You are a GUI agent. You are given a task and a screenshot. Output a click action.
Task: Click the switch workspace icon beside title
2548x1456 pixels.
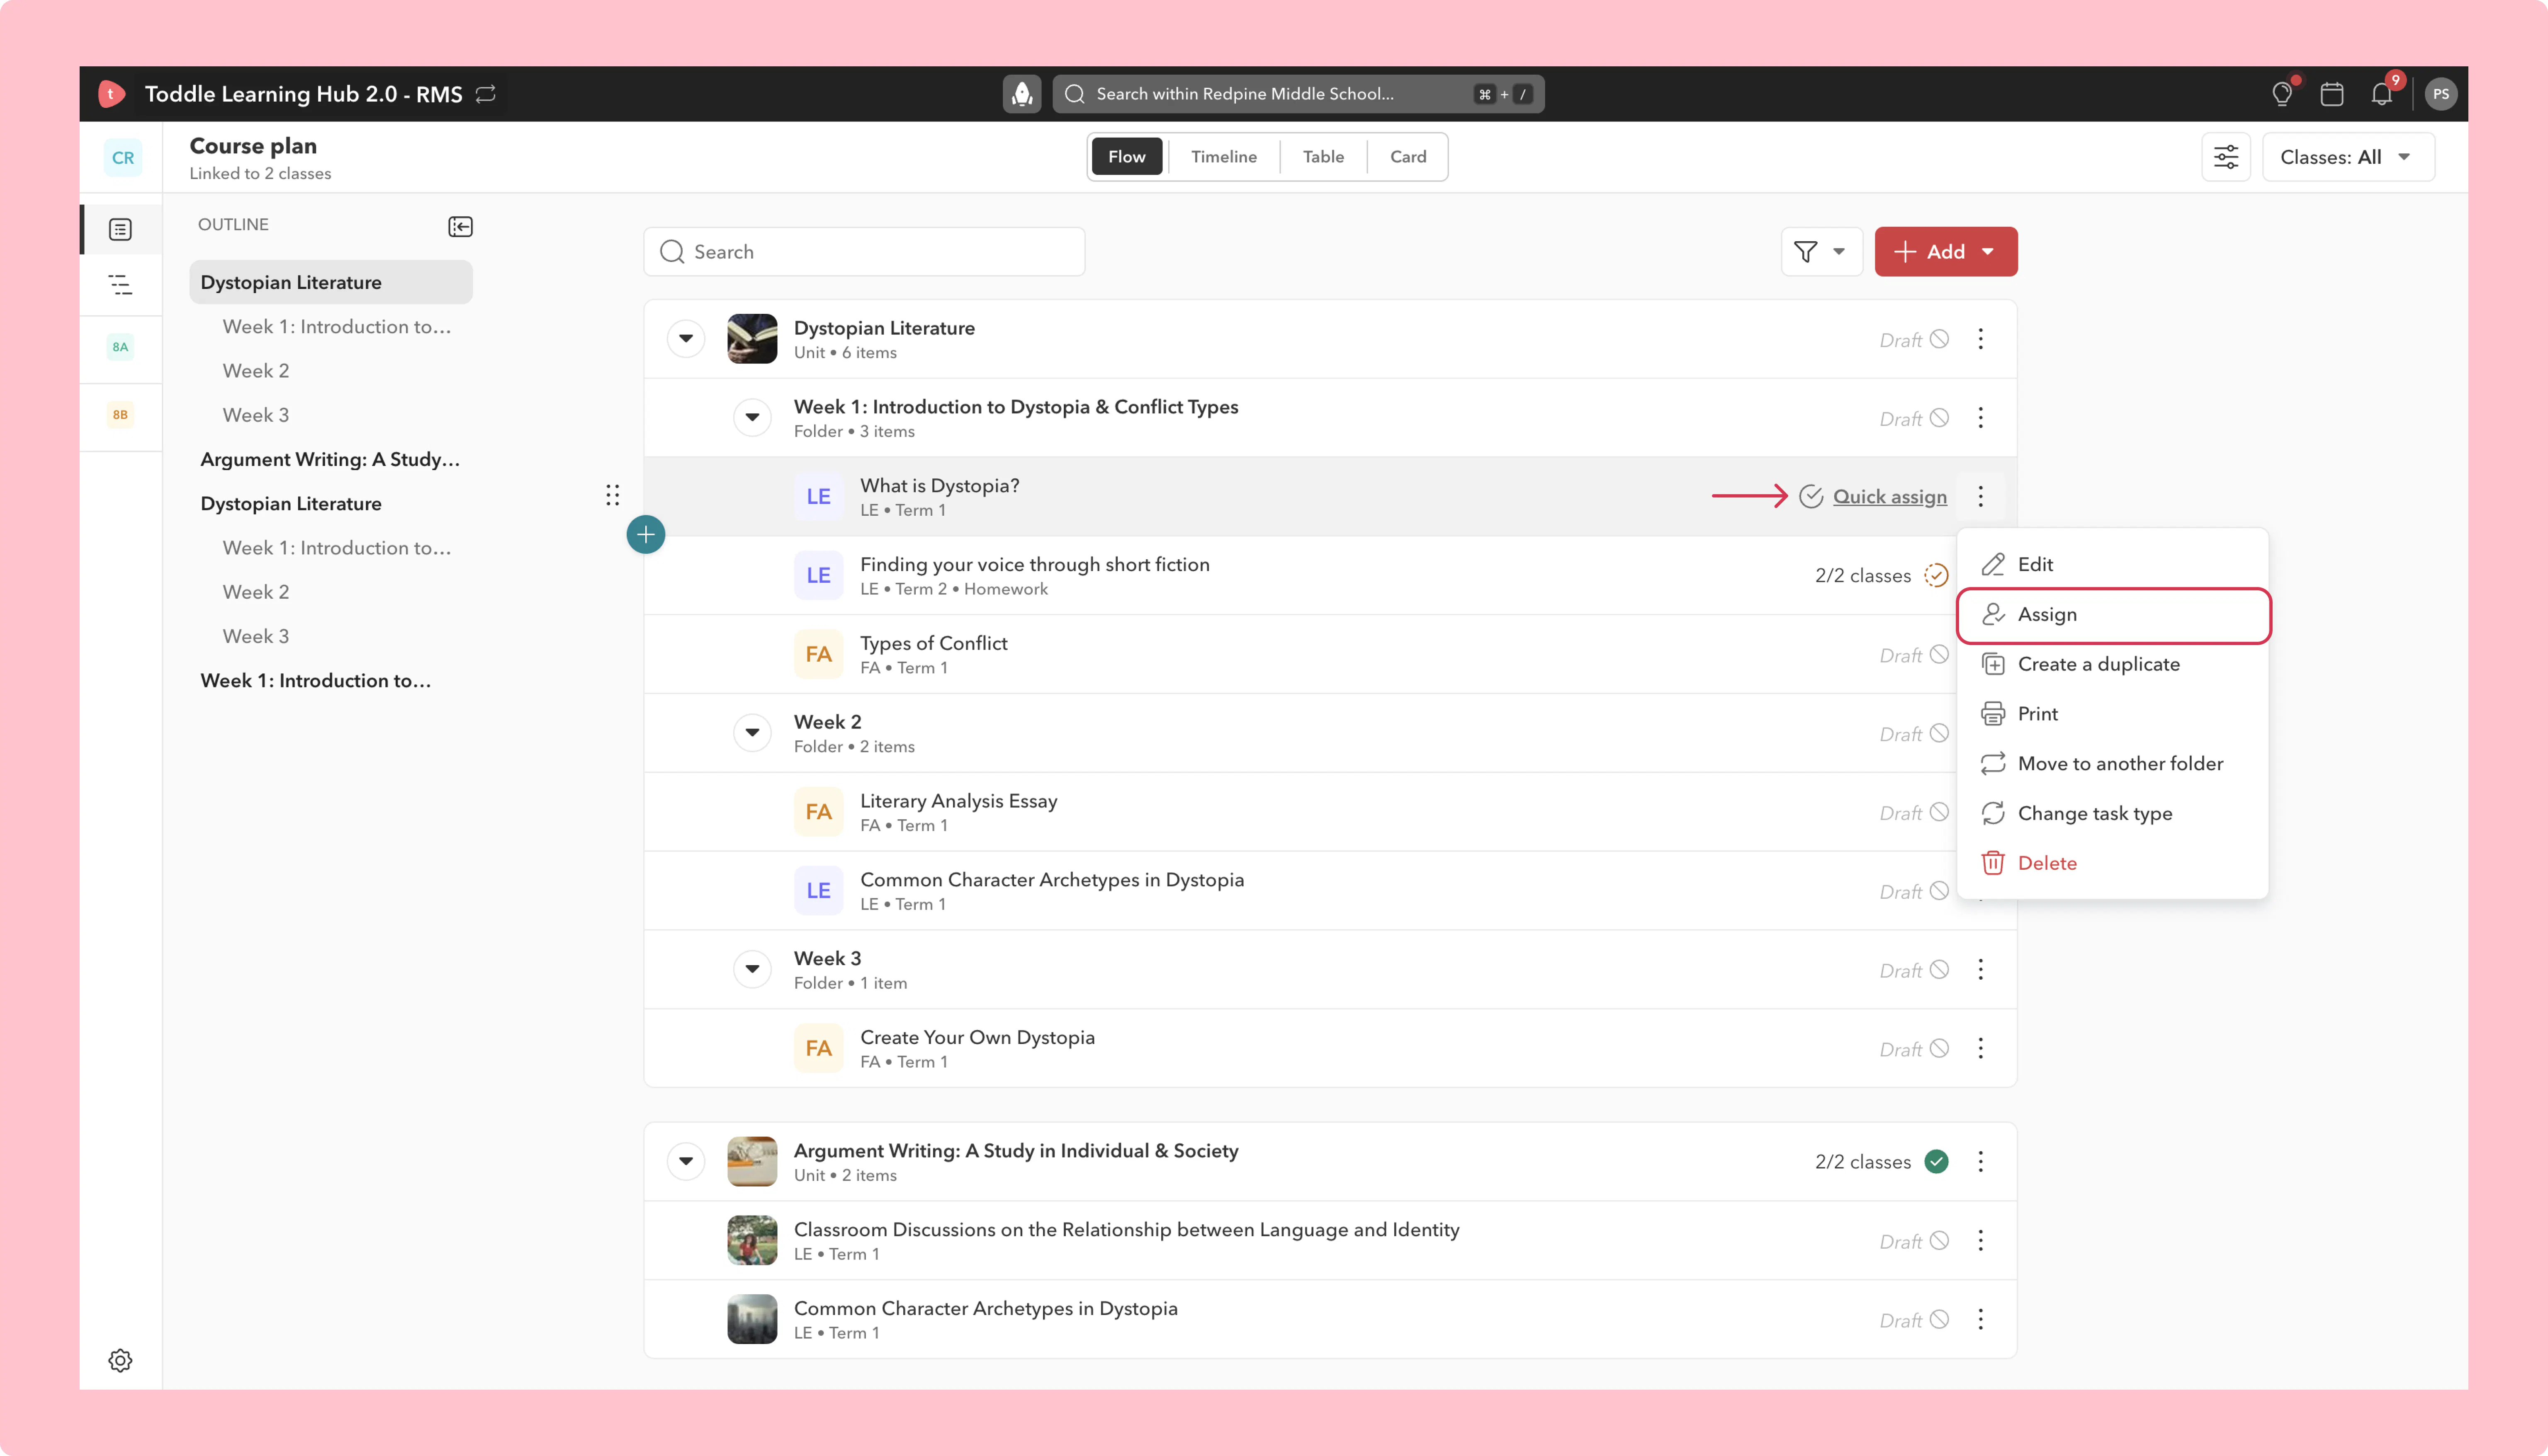pyautogui.click(x=486, y=94)
